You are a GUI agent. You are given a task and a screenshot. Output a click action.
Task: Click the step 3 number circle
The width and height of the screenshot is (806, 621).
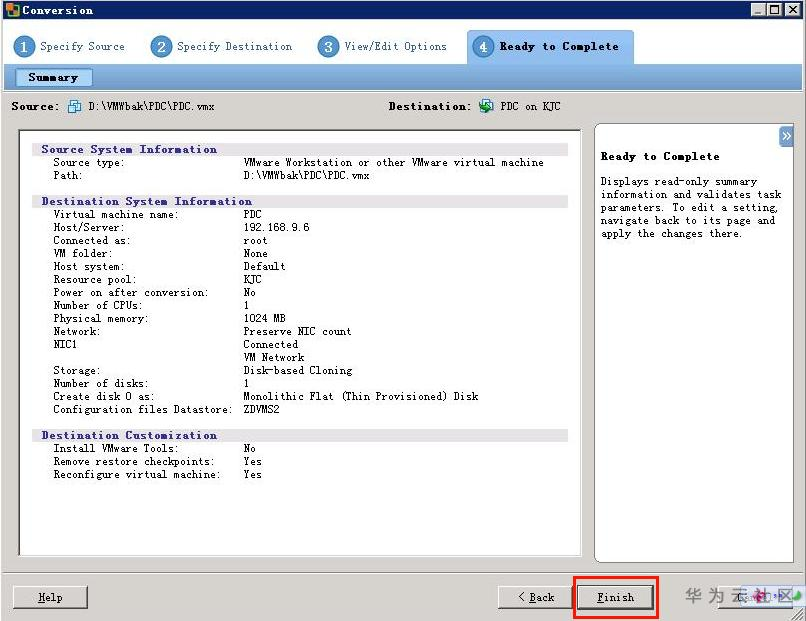click(x=328, y=47)
